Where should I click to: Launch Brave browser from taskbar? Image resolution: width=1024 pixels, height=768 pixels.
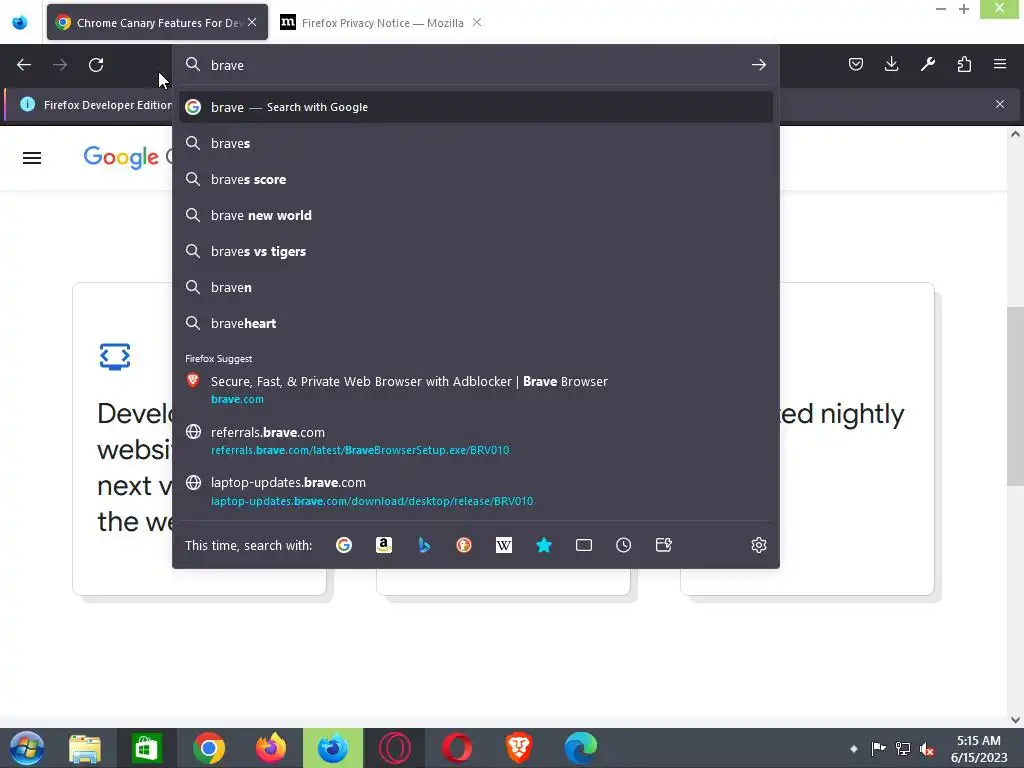(x=519, y=748)
